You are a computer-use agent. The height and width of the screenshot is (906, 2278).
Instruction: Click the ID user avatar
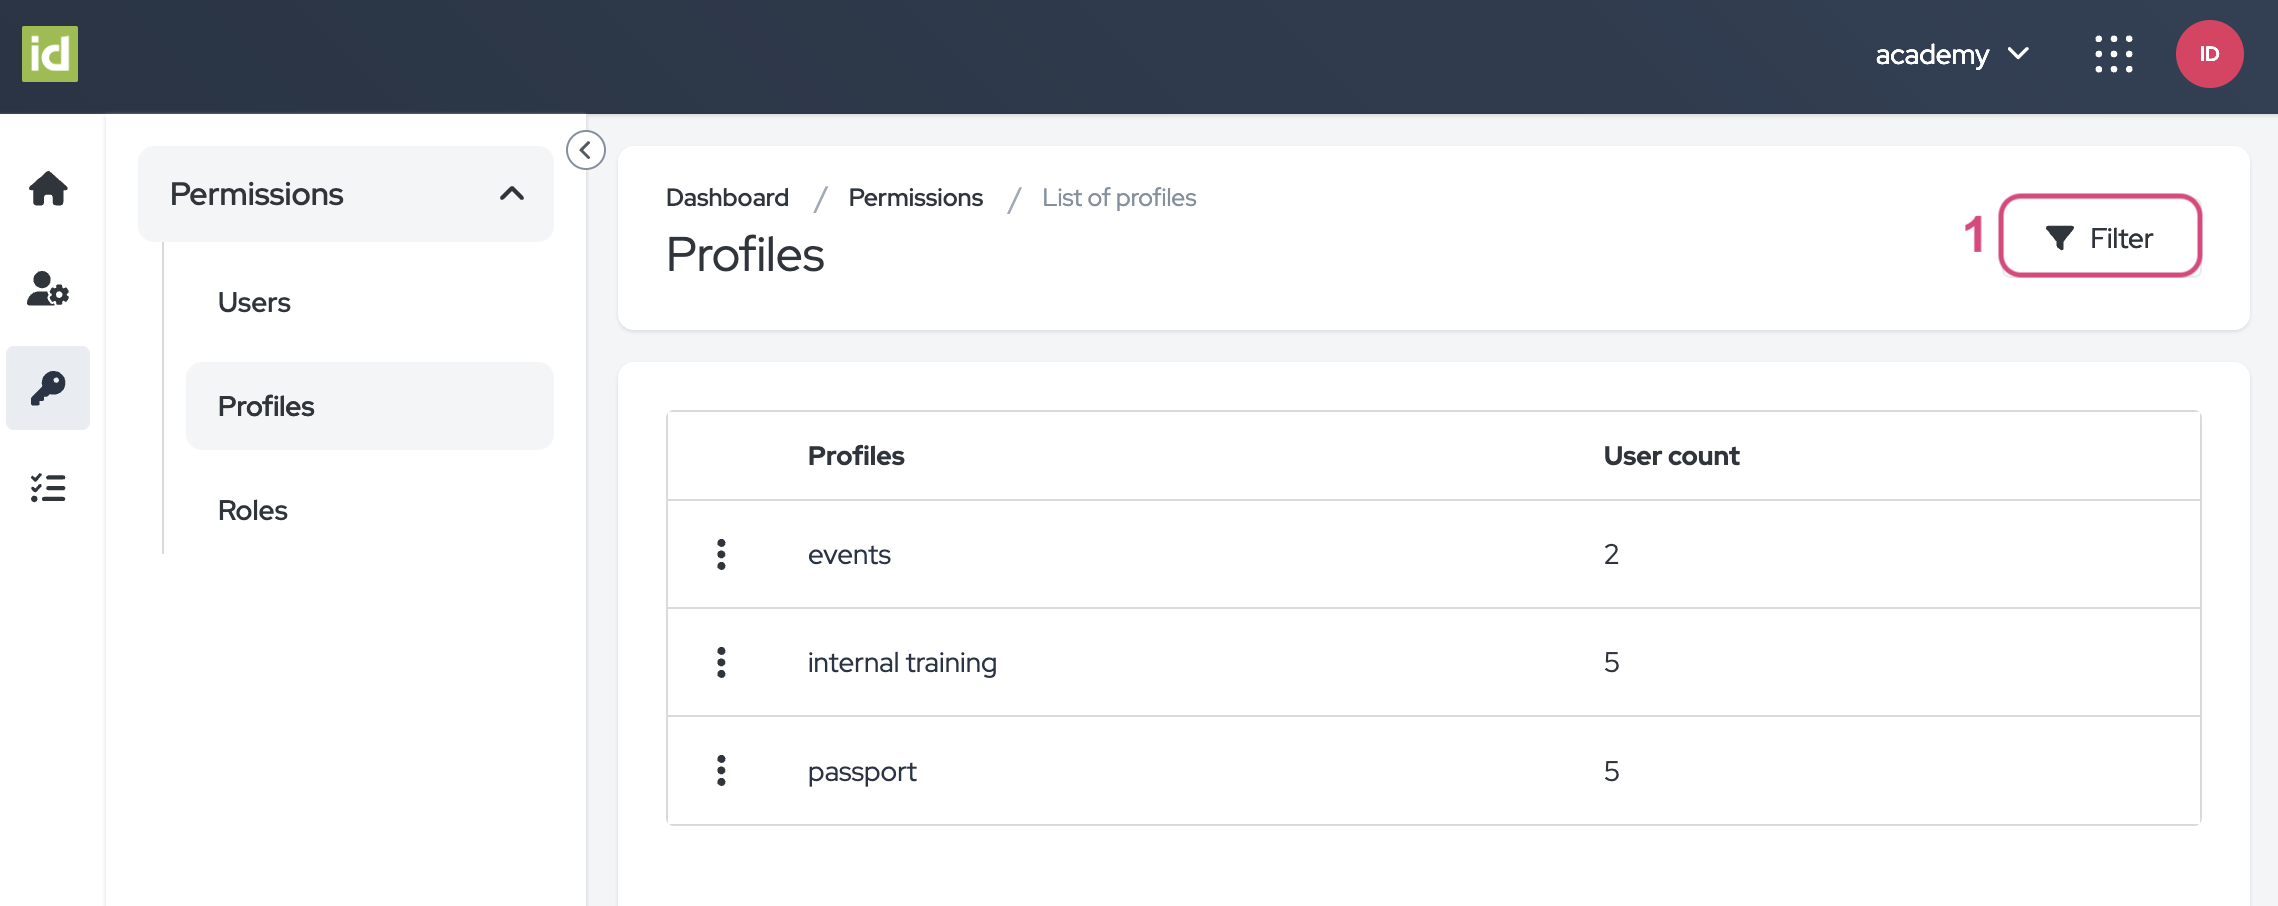[2208, 54]
